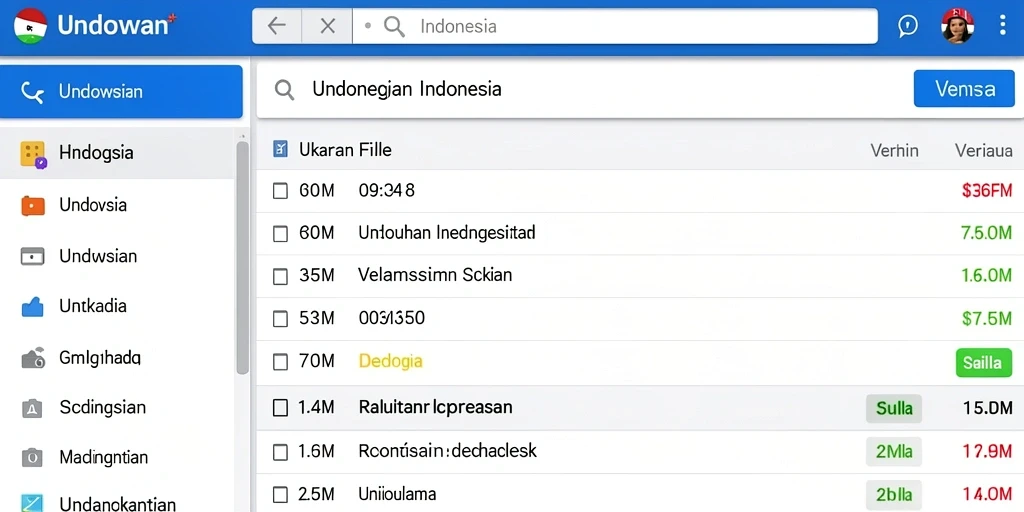This screenshot has width=1024, height=512.
Task: Tick the checkbox for row 09:34 8
Action: tap(280, 191)
